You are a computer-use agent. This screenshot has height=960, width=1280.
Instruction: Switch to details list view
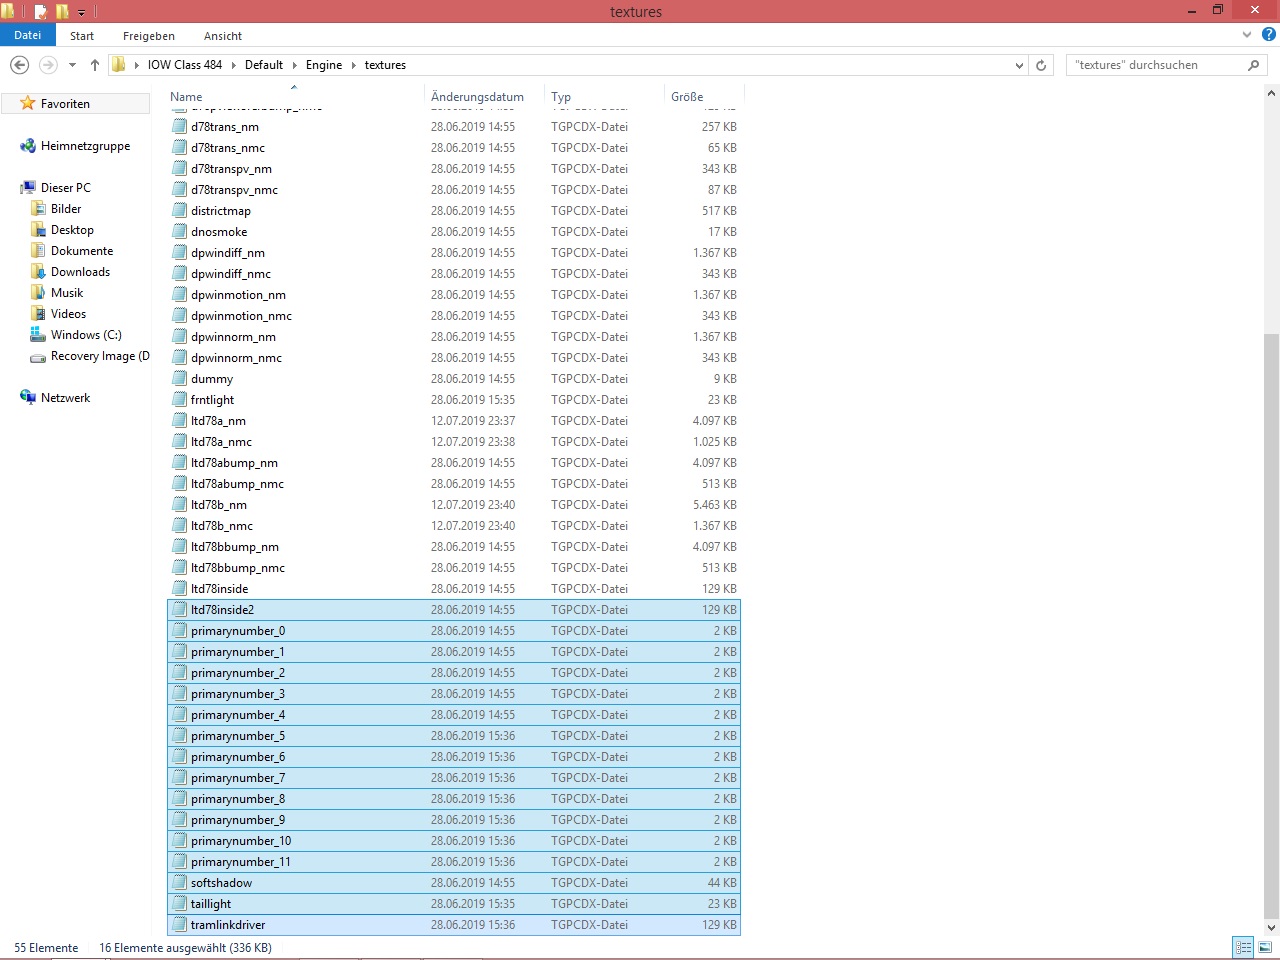coord(1243,947)
